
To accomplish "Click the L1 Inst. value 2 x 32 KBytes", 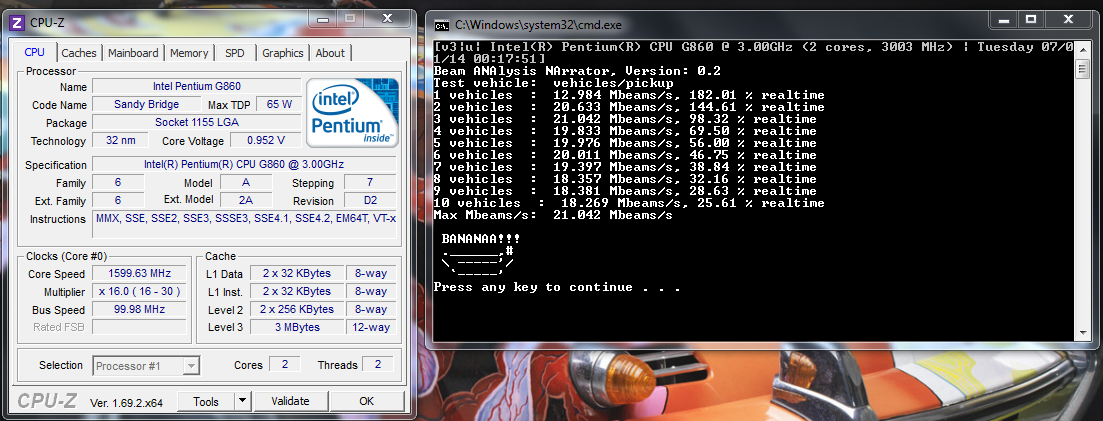I will click(x=296, y=291).
